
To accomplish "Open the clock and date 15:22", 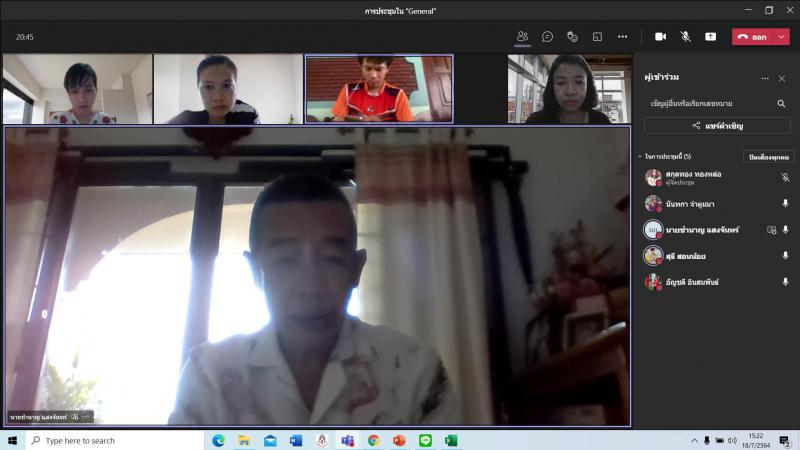I will 756,440.
